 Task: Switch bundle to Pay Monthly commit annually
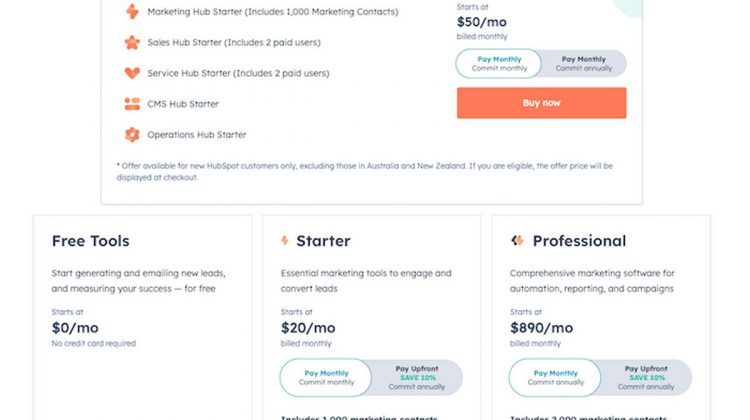point(584,64)
